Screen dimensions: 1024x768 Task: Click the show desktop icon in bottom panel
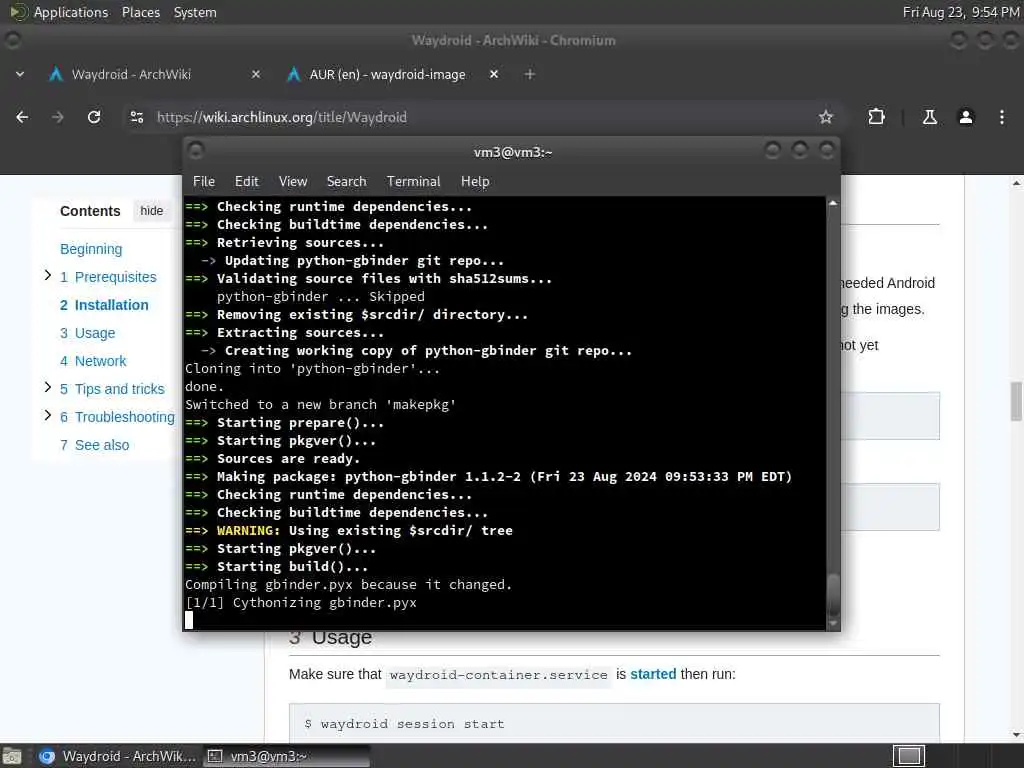point(12,756)
